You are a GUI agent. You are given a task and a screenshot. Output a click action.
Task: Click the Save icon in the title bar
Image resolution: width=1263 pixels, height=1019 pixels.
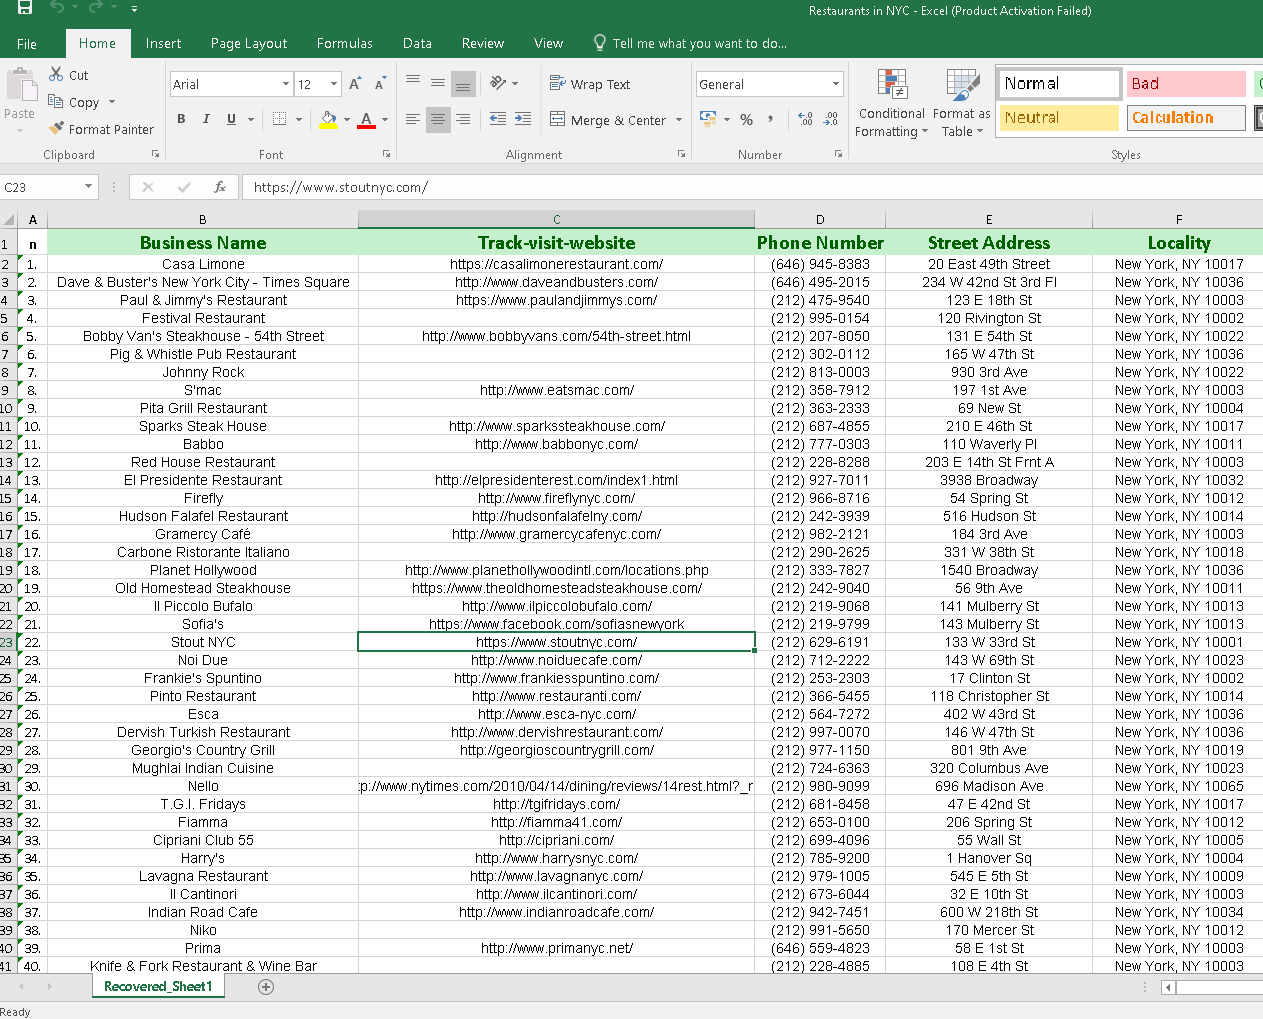click(25, 8)
